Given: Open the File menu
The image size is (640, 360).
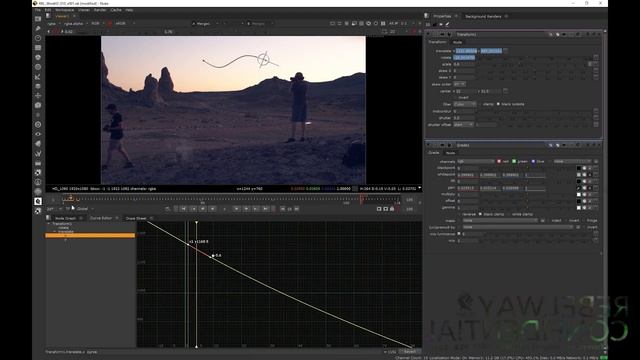Looking at the screenshot, I should [38, 10].
